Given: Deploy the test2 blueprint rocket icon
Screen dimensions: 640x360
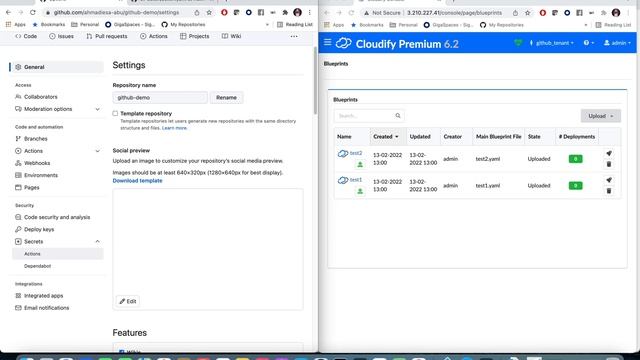Looking at the screenshot, I should pyautogui.click(x=609, y=153).
